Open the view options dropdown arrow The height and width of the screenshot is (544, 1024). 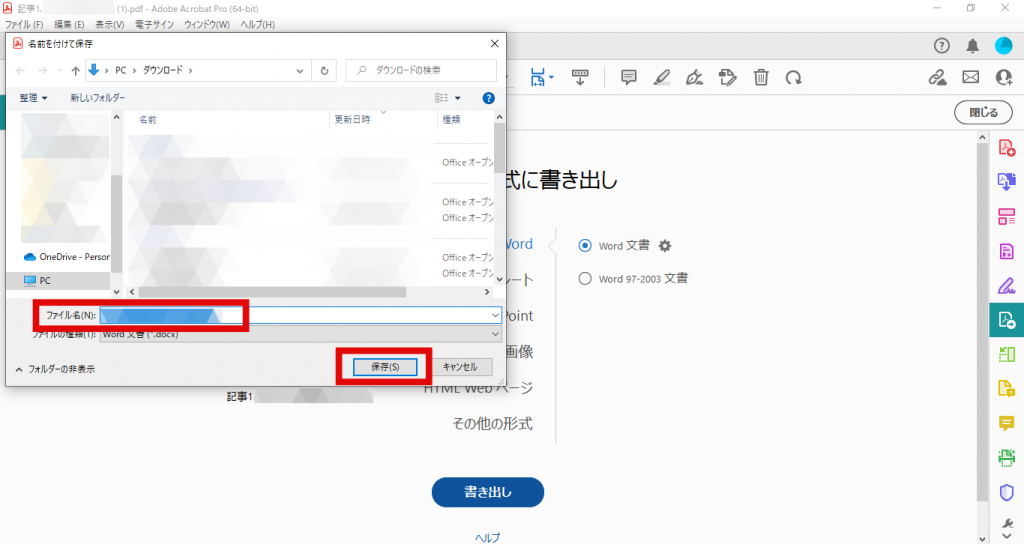click(x=457, y=98)
